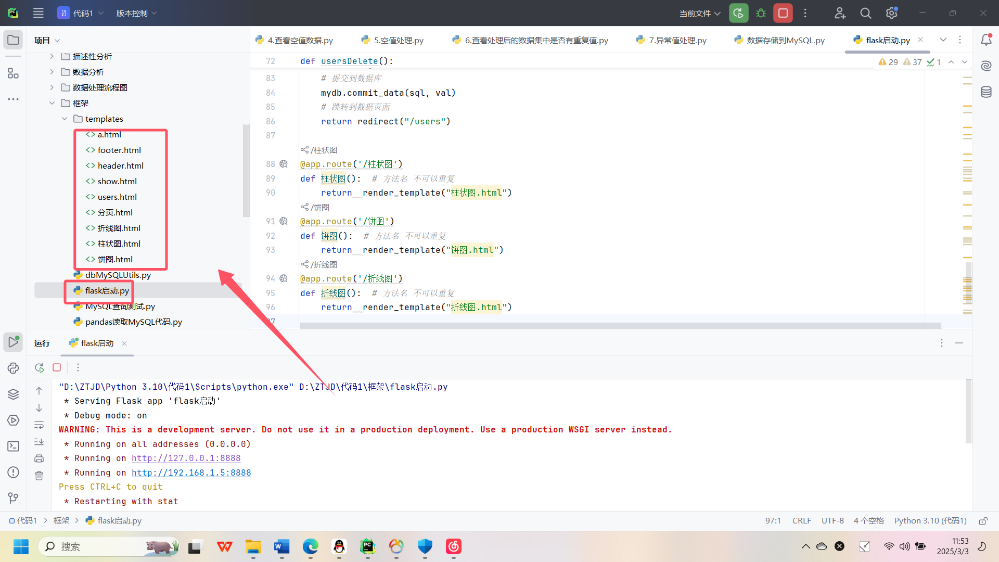Click the rerun flask启动 button in top toolbar
Image resolution: width=999 pixels, height=562 pixels.
click(738, 13)
